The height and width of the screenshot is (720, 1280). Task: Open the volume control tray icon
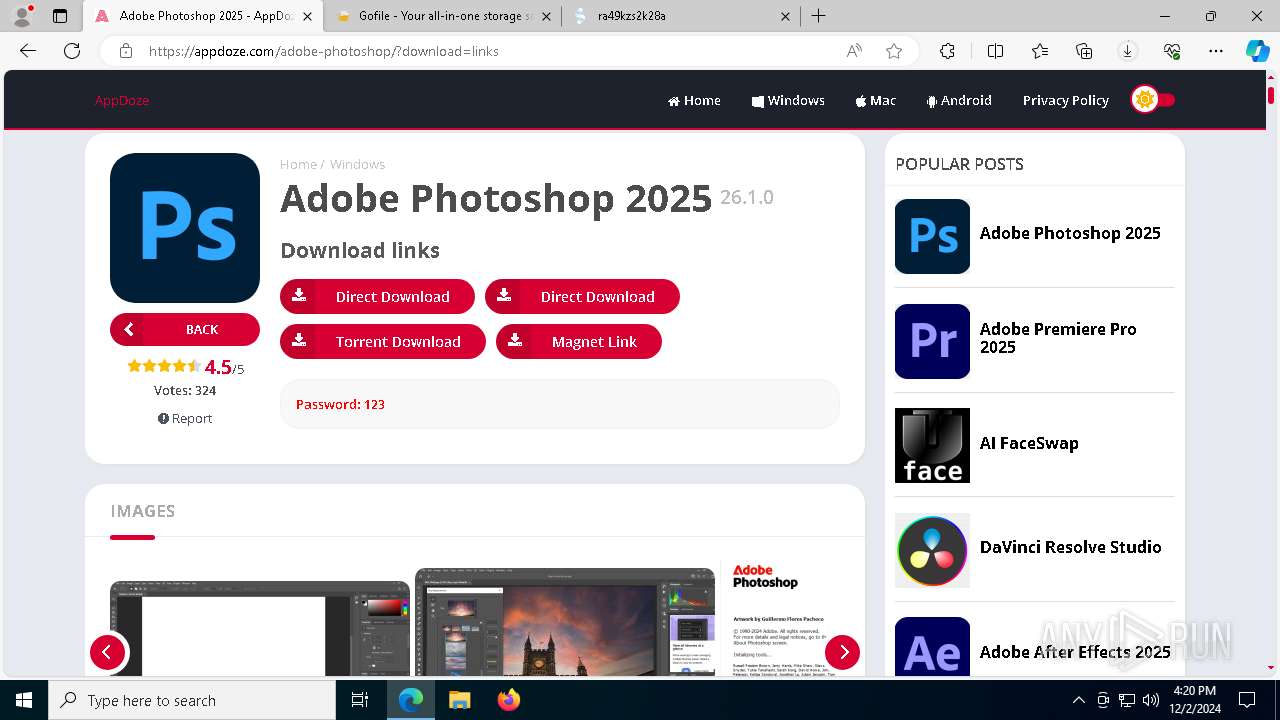coord(1151,700)
